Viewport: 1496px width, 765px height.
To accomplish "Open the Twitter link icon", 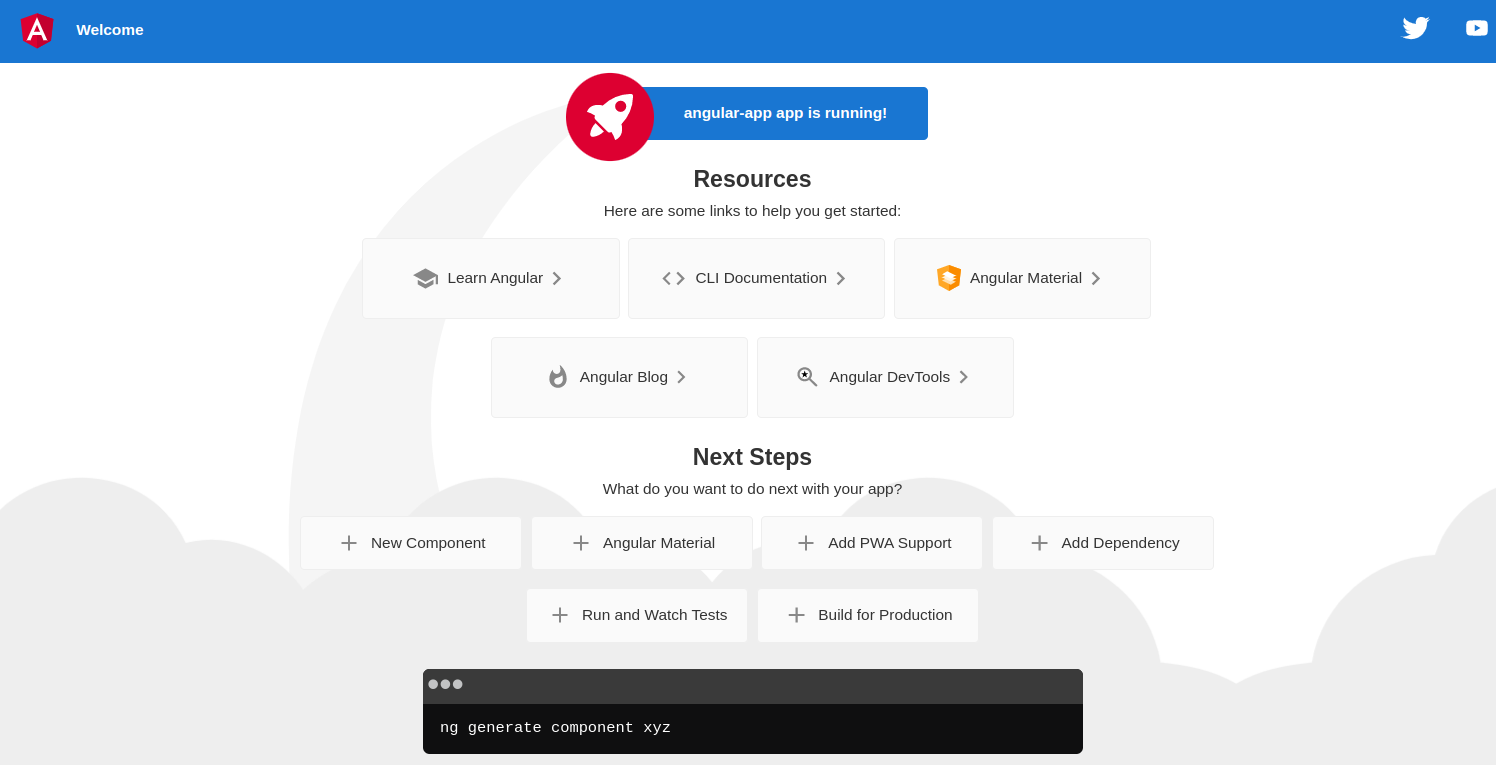I will tap(1415, 28).
